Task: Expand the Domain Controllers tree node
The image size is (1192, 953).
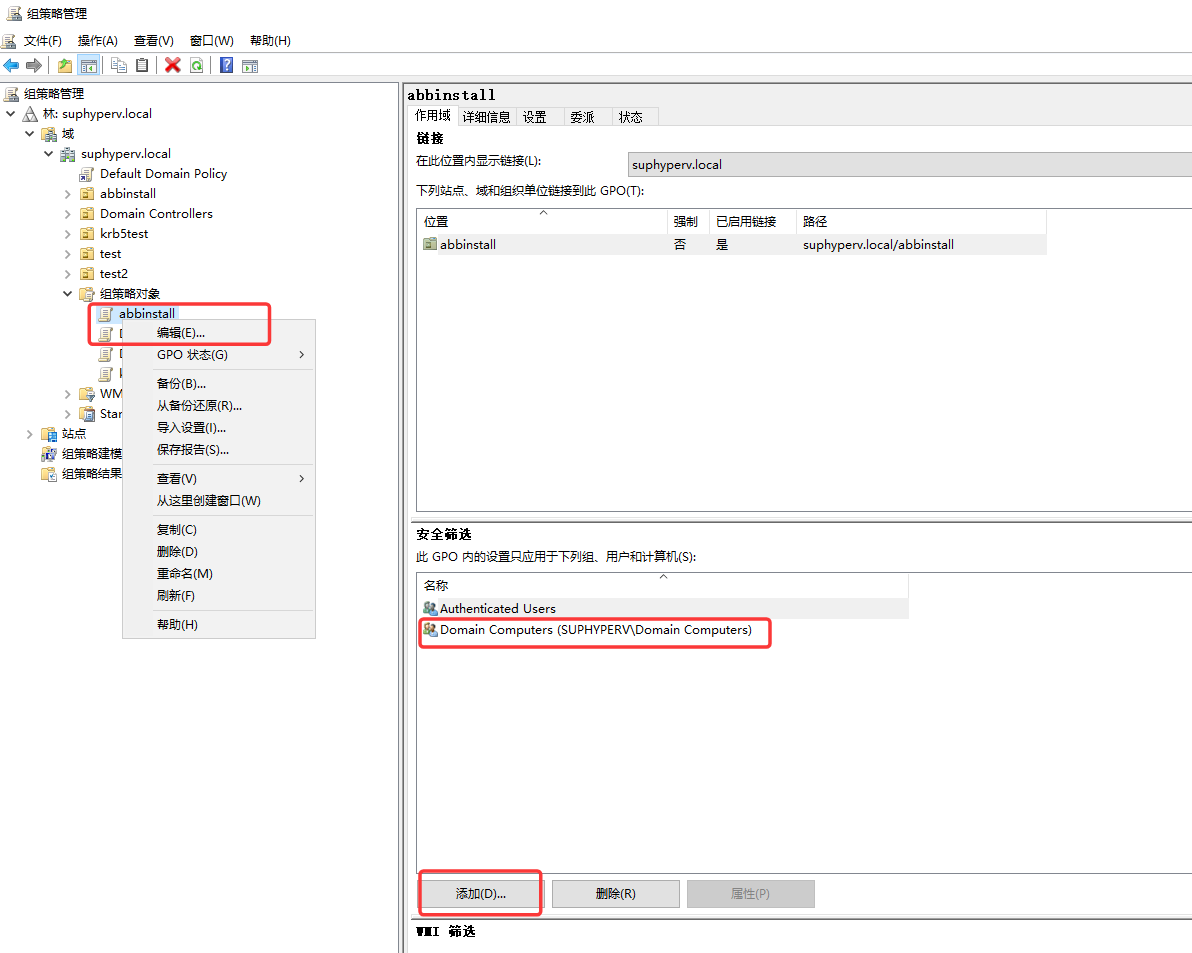Action: point(68,214)
